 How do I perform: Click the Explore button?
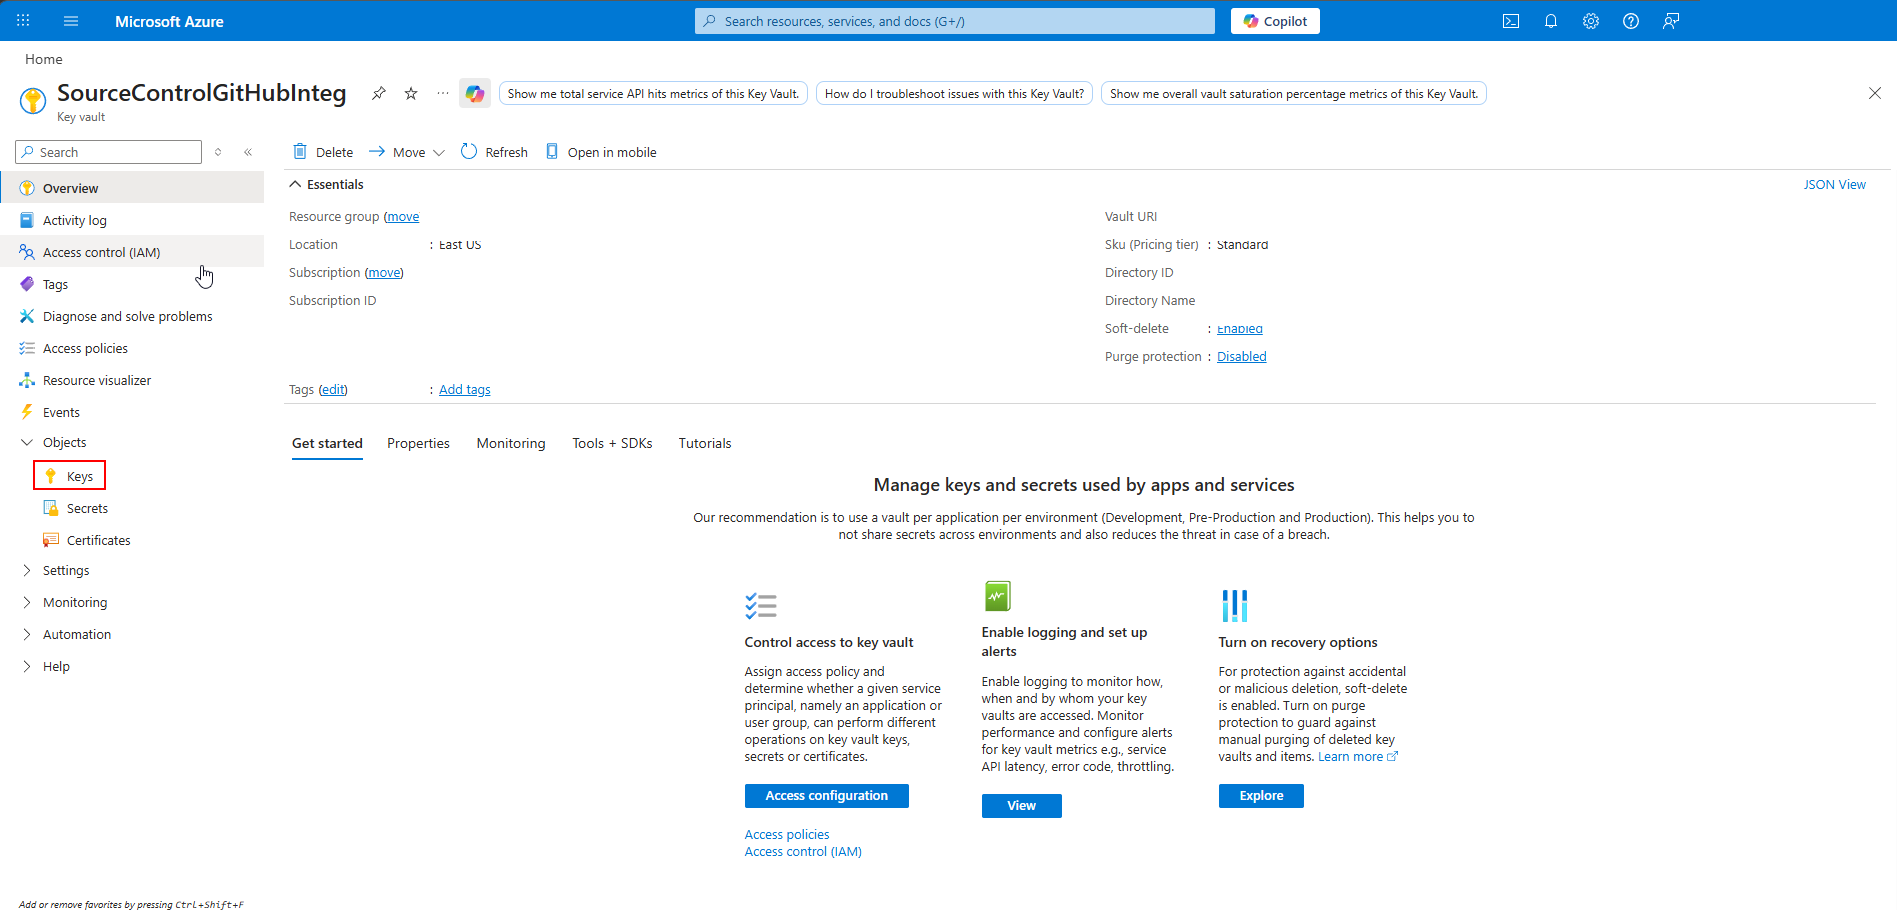pyautogui.click(x=1261, y=796)
